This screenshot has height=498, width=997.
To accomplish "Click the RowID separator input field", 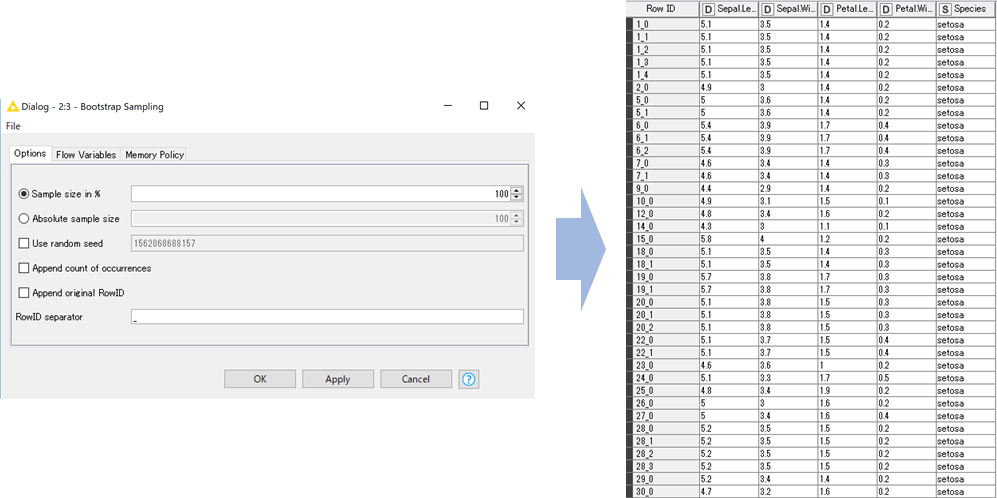I will (x=327, y=317).
